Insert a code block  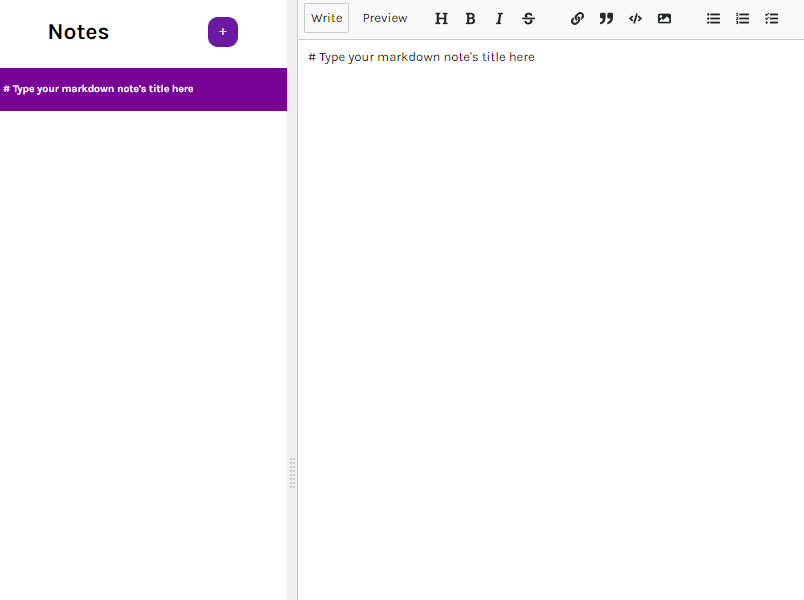(635, 18)
